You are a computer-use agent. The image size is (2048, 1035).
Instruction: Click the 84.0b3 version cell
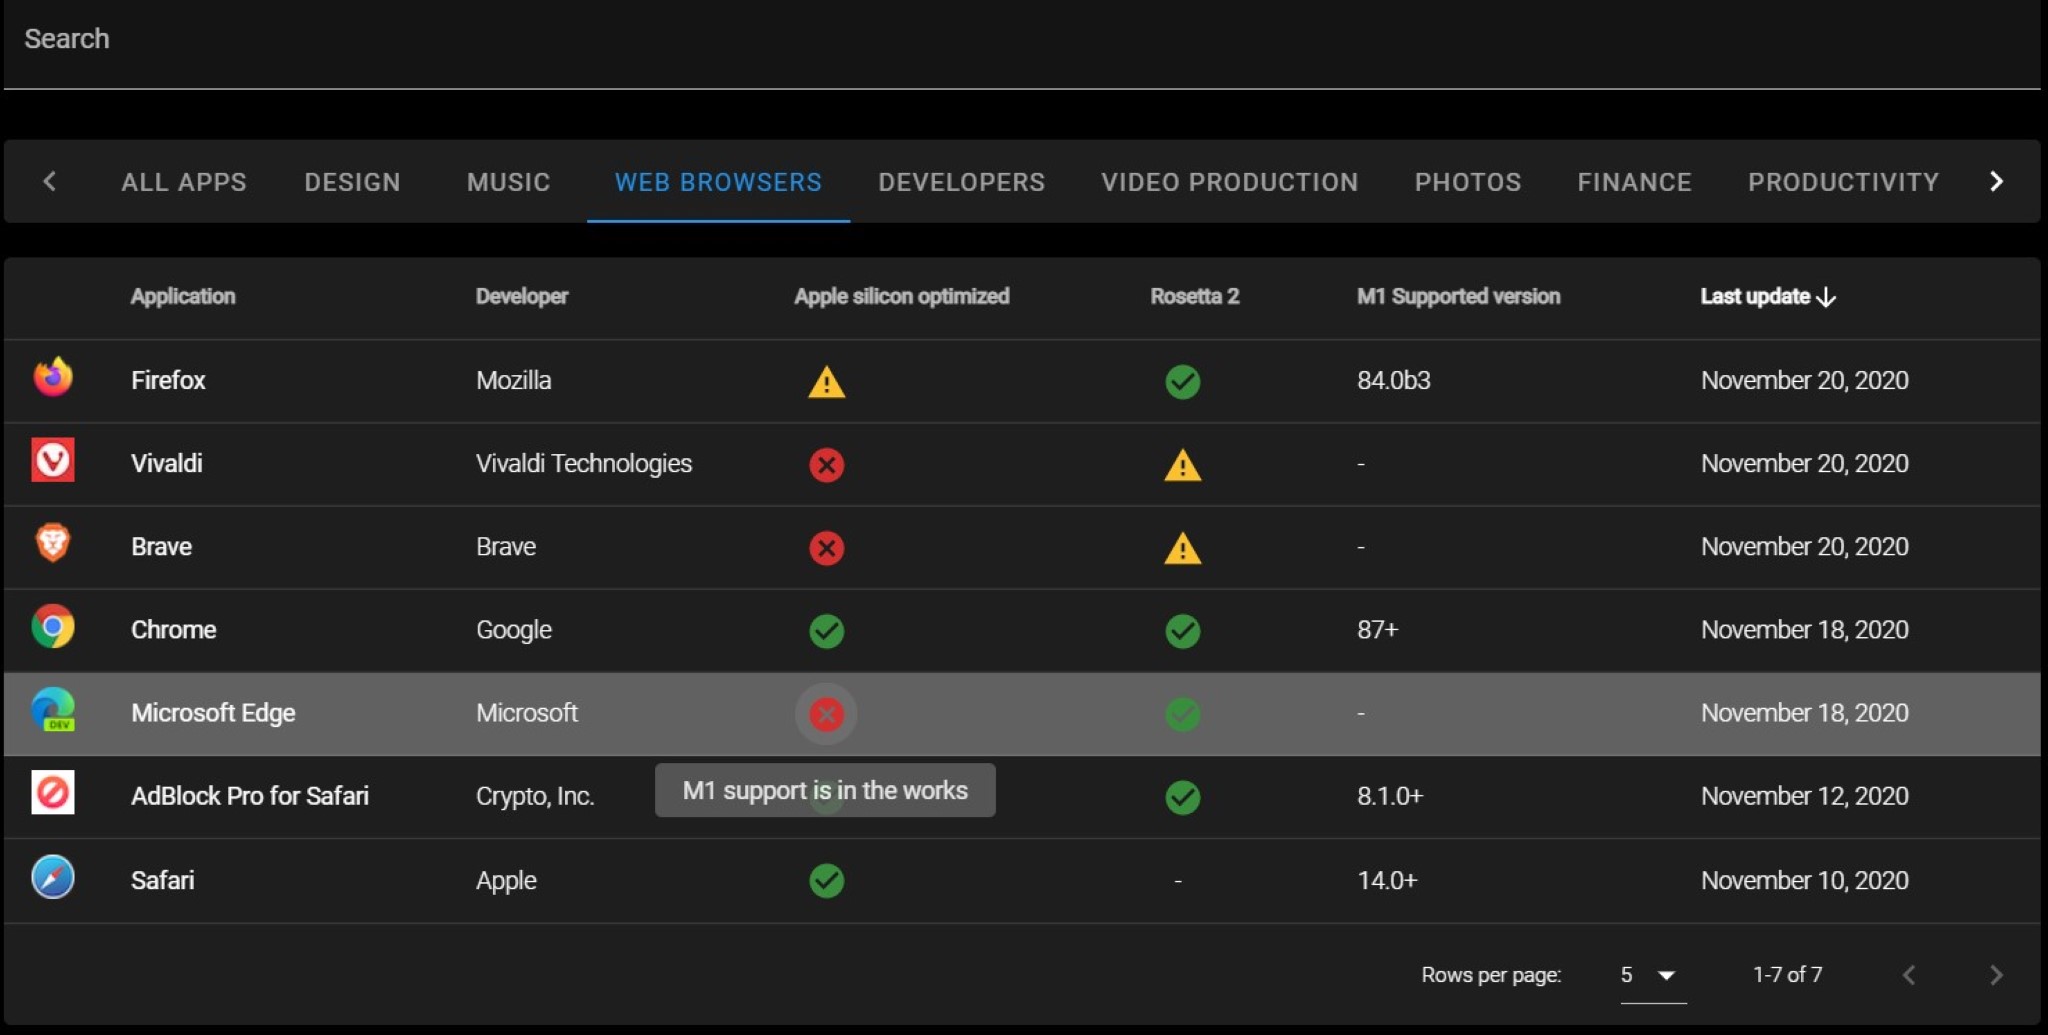pos(1393,380)
